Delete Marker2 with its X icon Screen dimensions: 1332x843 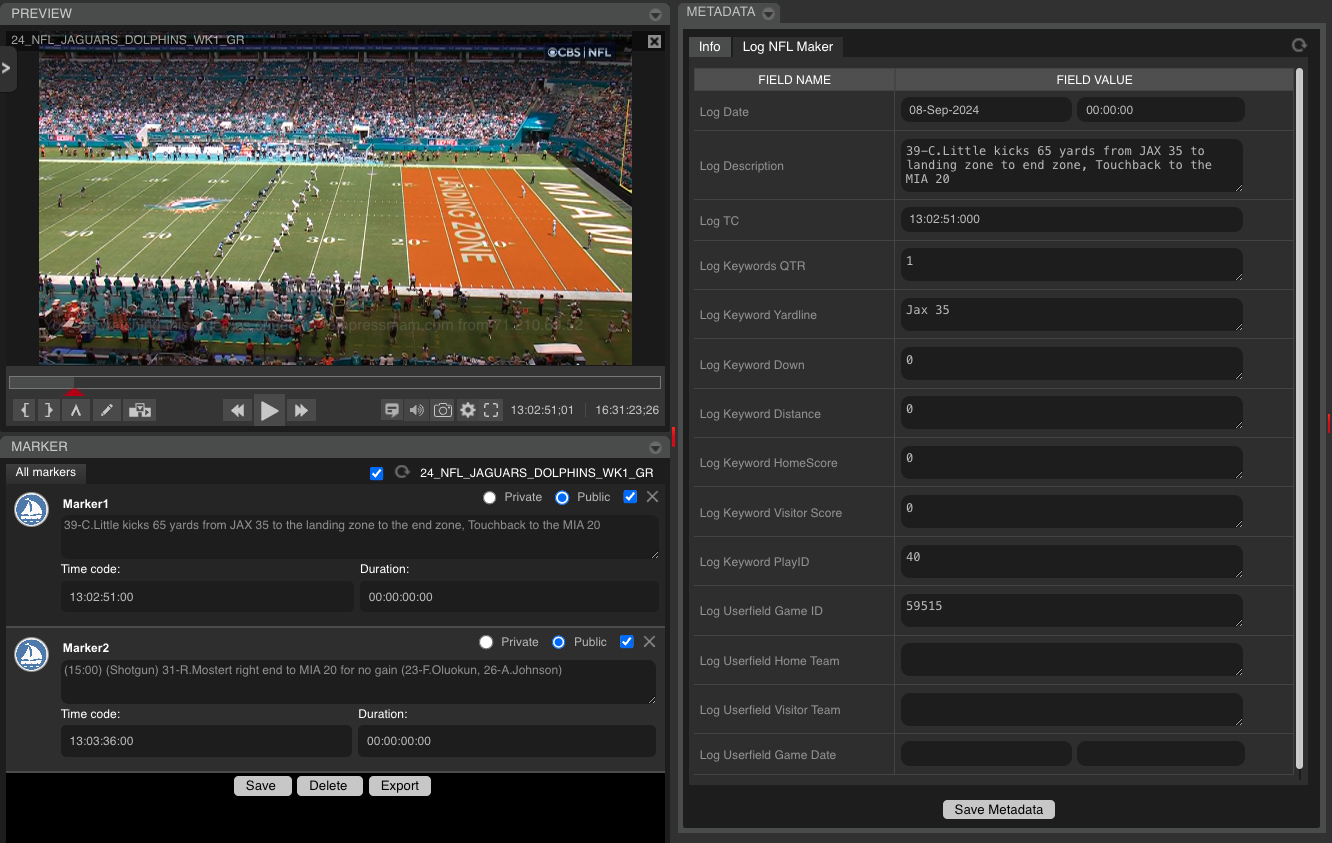(x=649, y=642)
